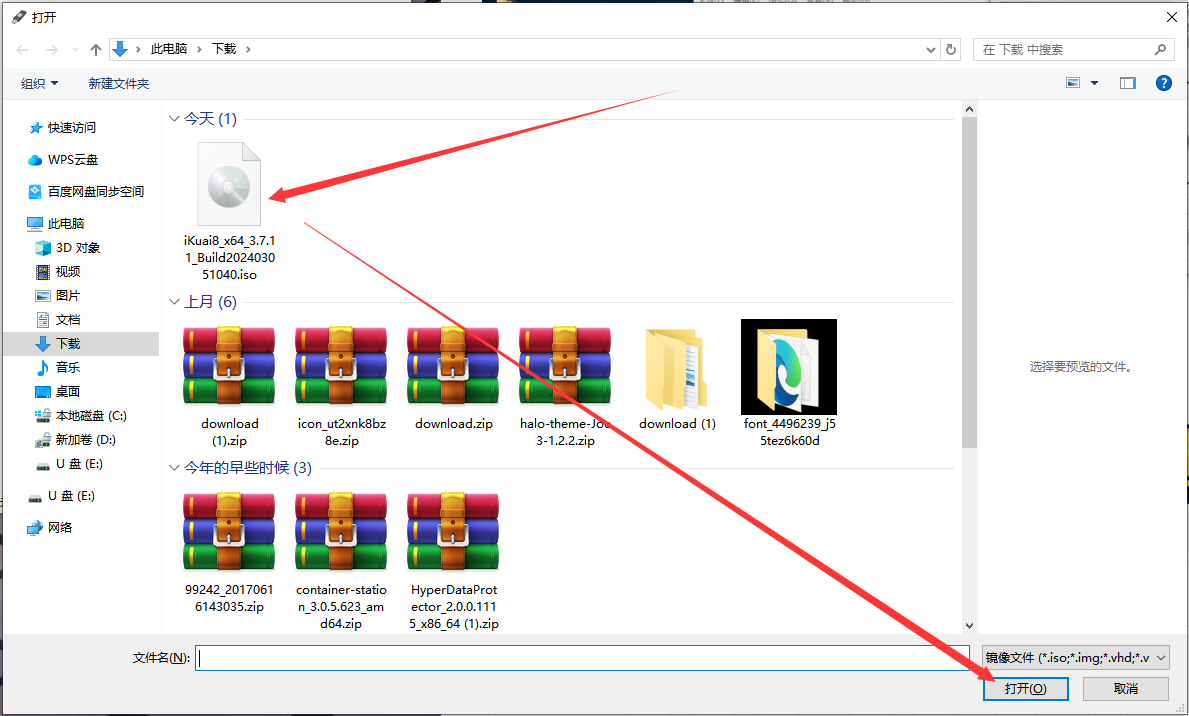The height and width of the screenshot is (716, 1189).
Task: Select the halo-theme zip archive
Action: click(565, 366)
